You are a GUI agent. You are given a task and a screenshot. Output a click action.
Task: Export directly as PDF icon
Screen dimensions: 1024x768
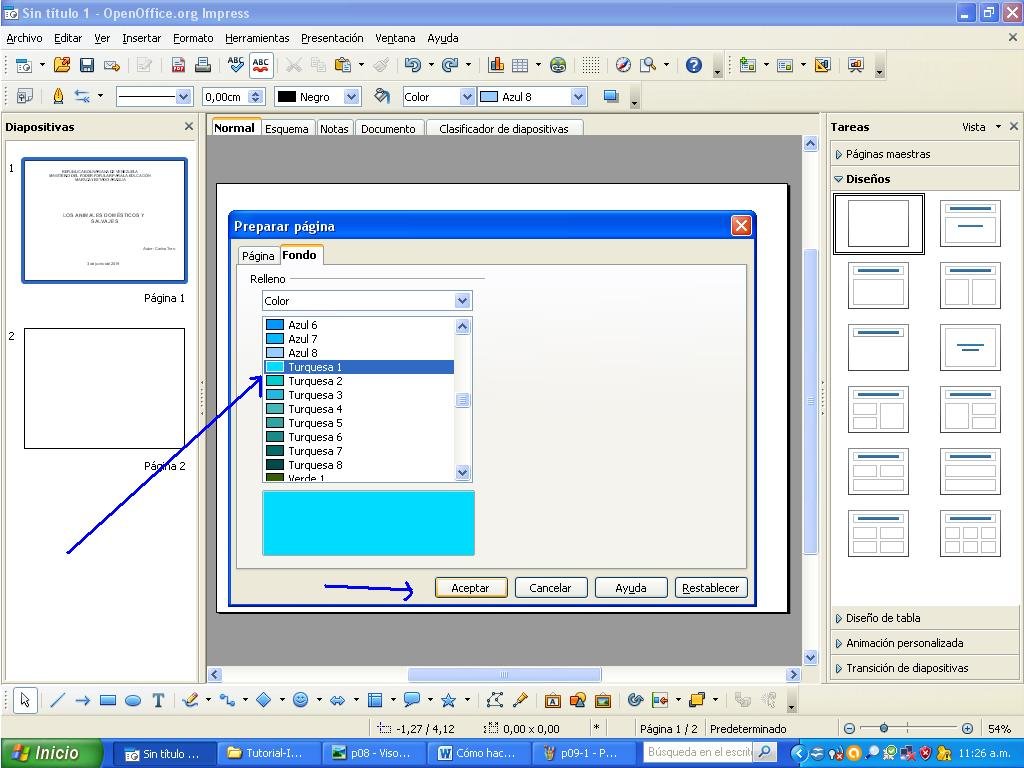178,65
